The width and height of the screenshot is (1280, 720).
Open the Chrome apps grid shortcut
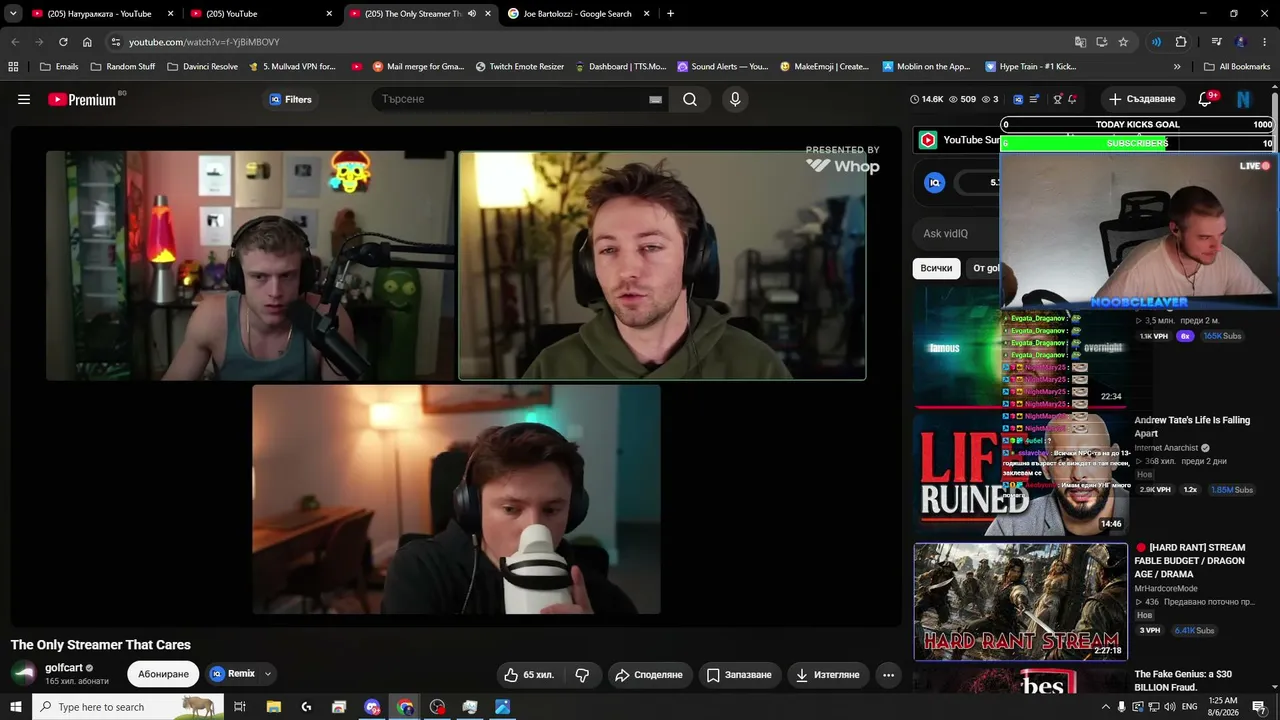pos(13,67)
